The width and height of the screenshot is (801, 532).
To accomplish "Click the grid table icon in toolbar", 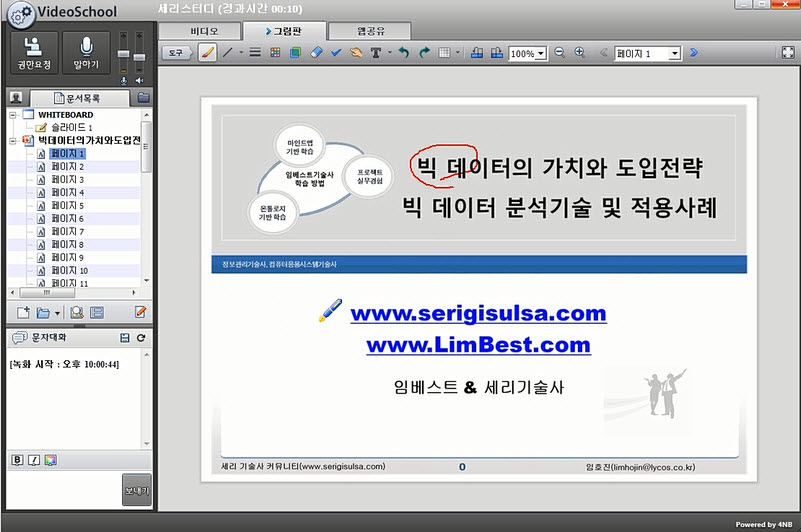I will [444, 53].
